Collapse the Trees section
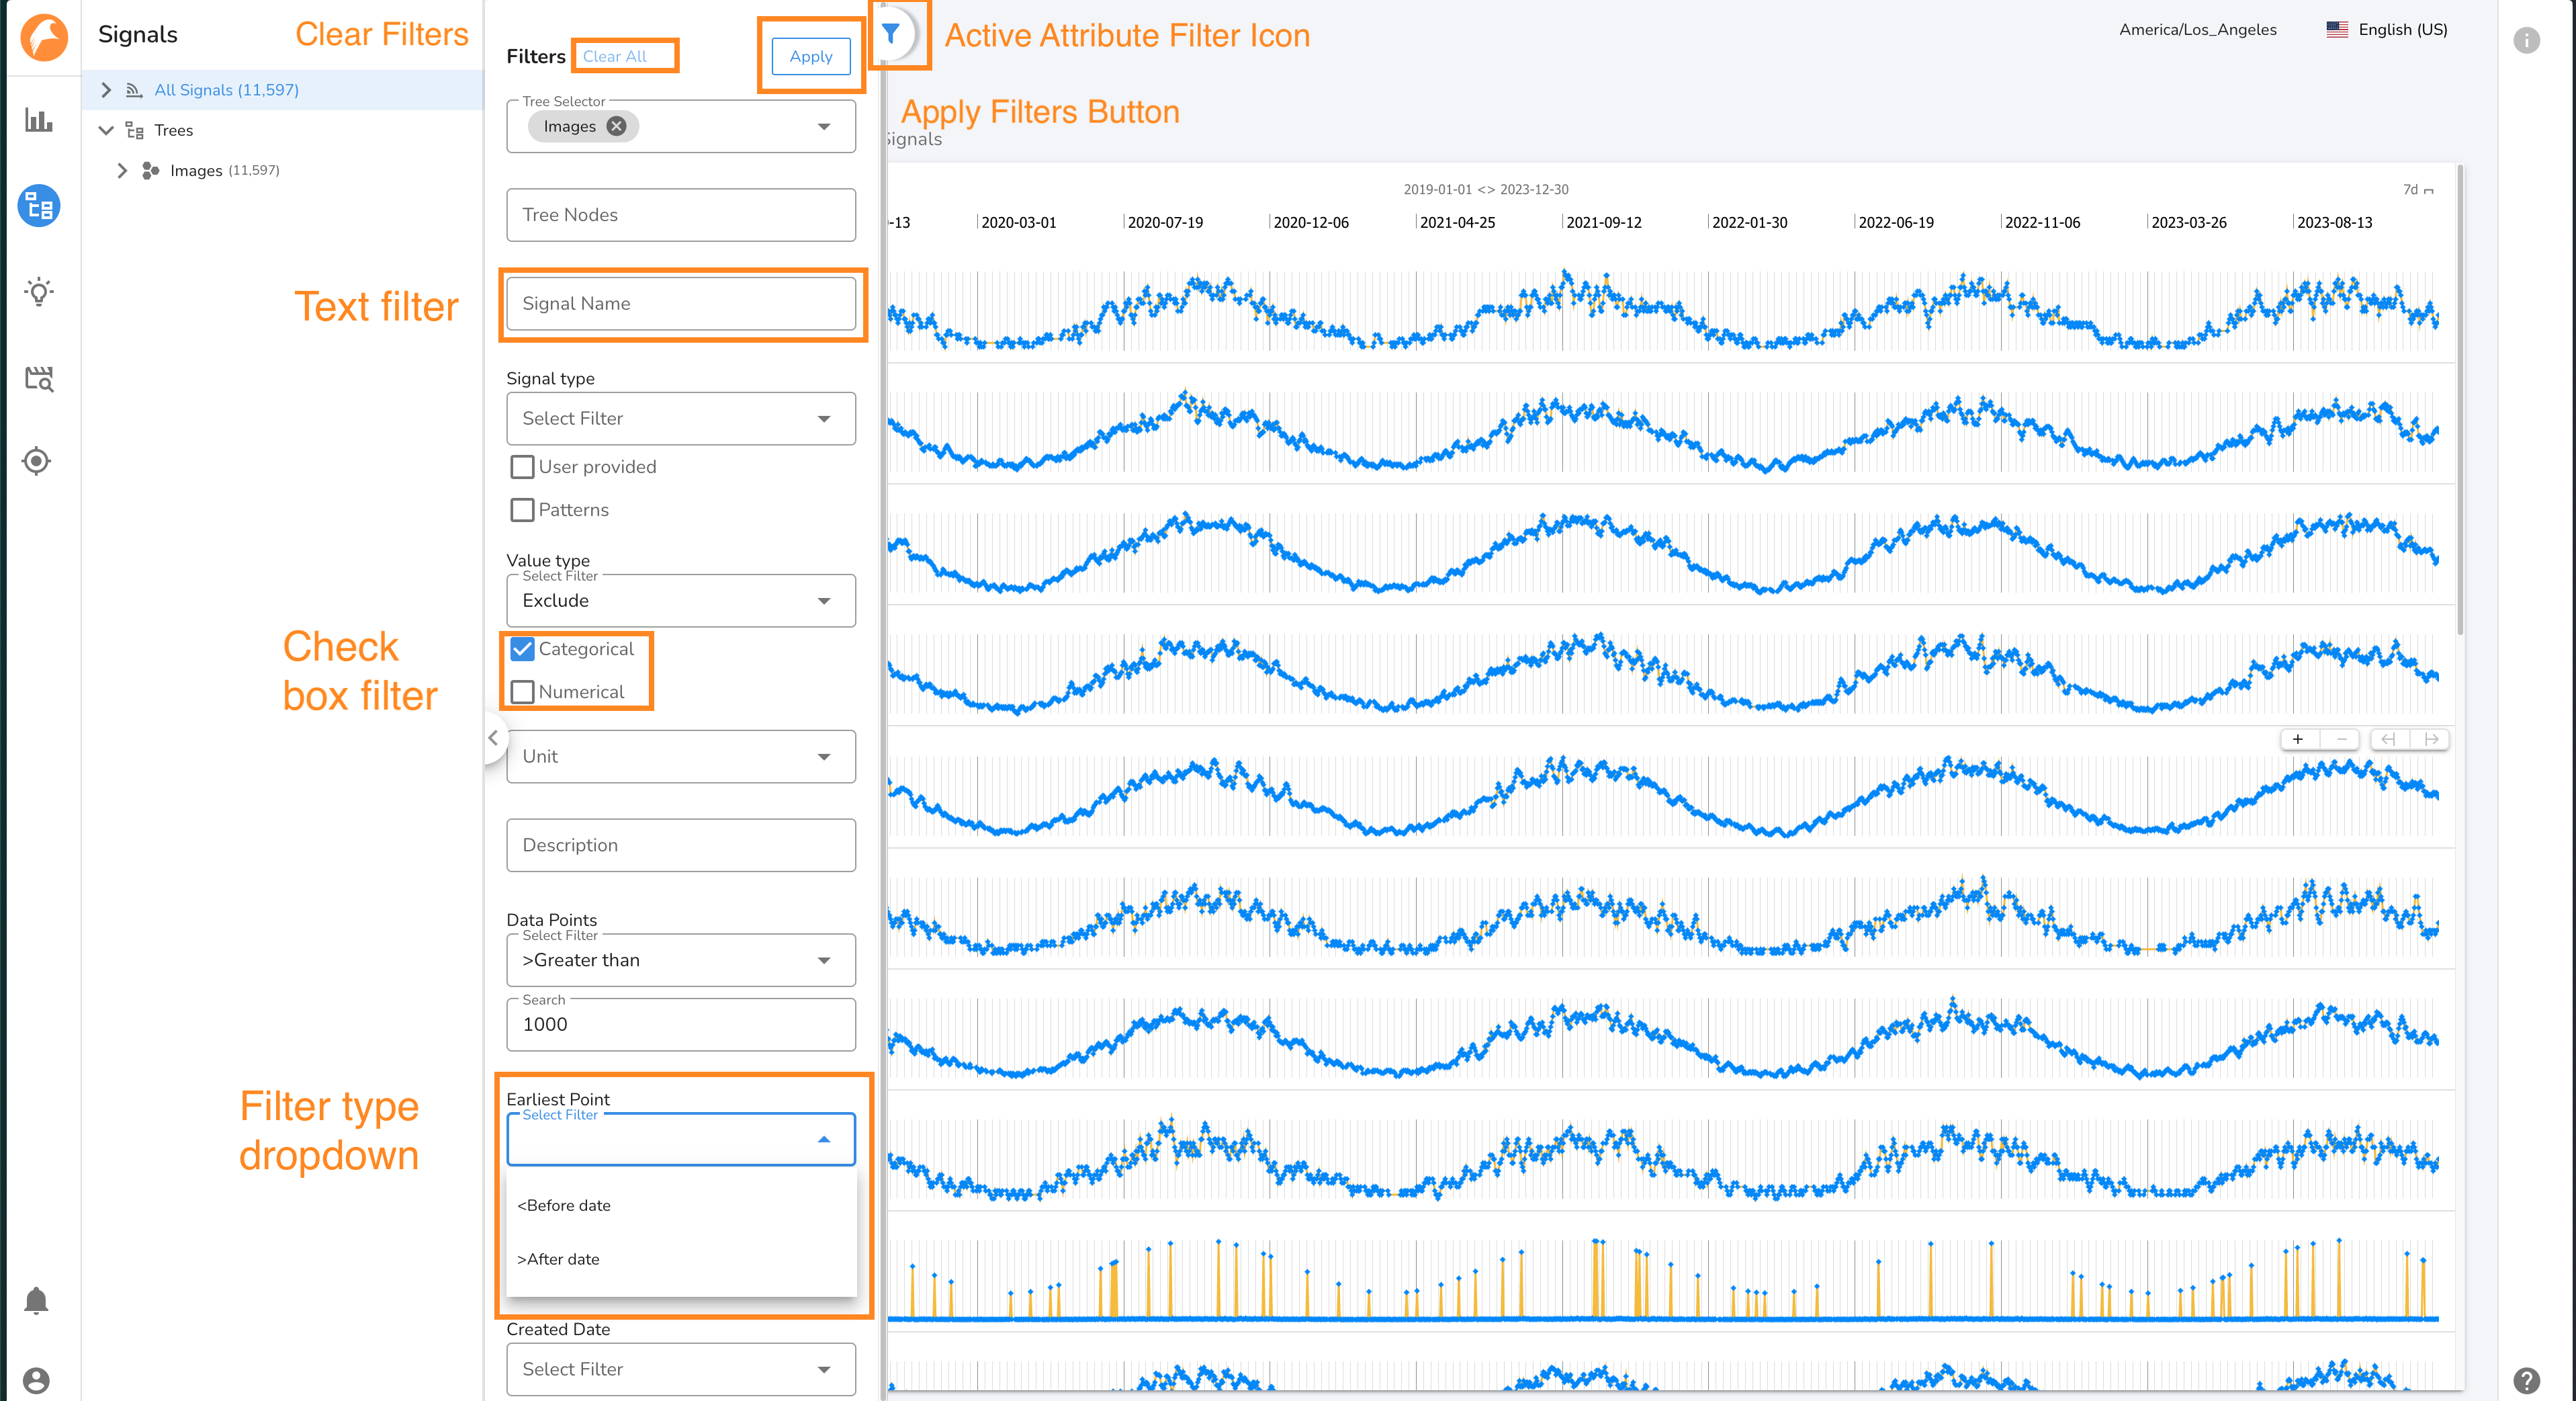 pos(106,130)
